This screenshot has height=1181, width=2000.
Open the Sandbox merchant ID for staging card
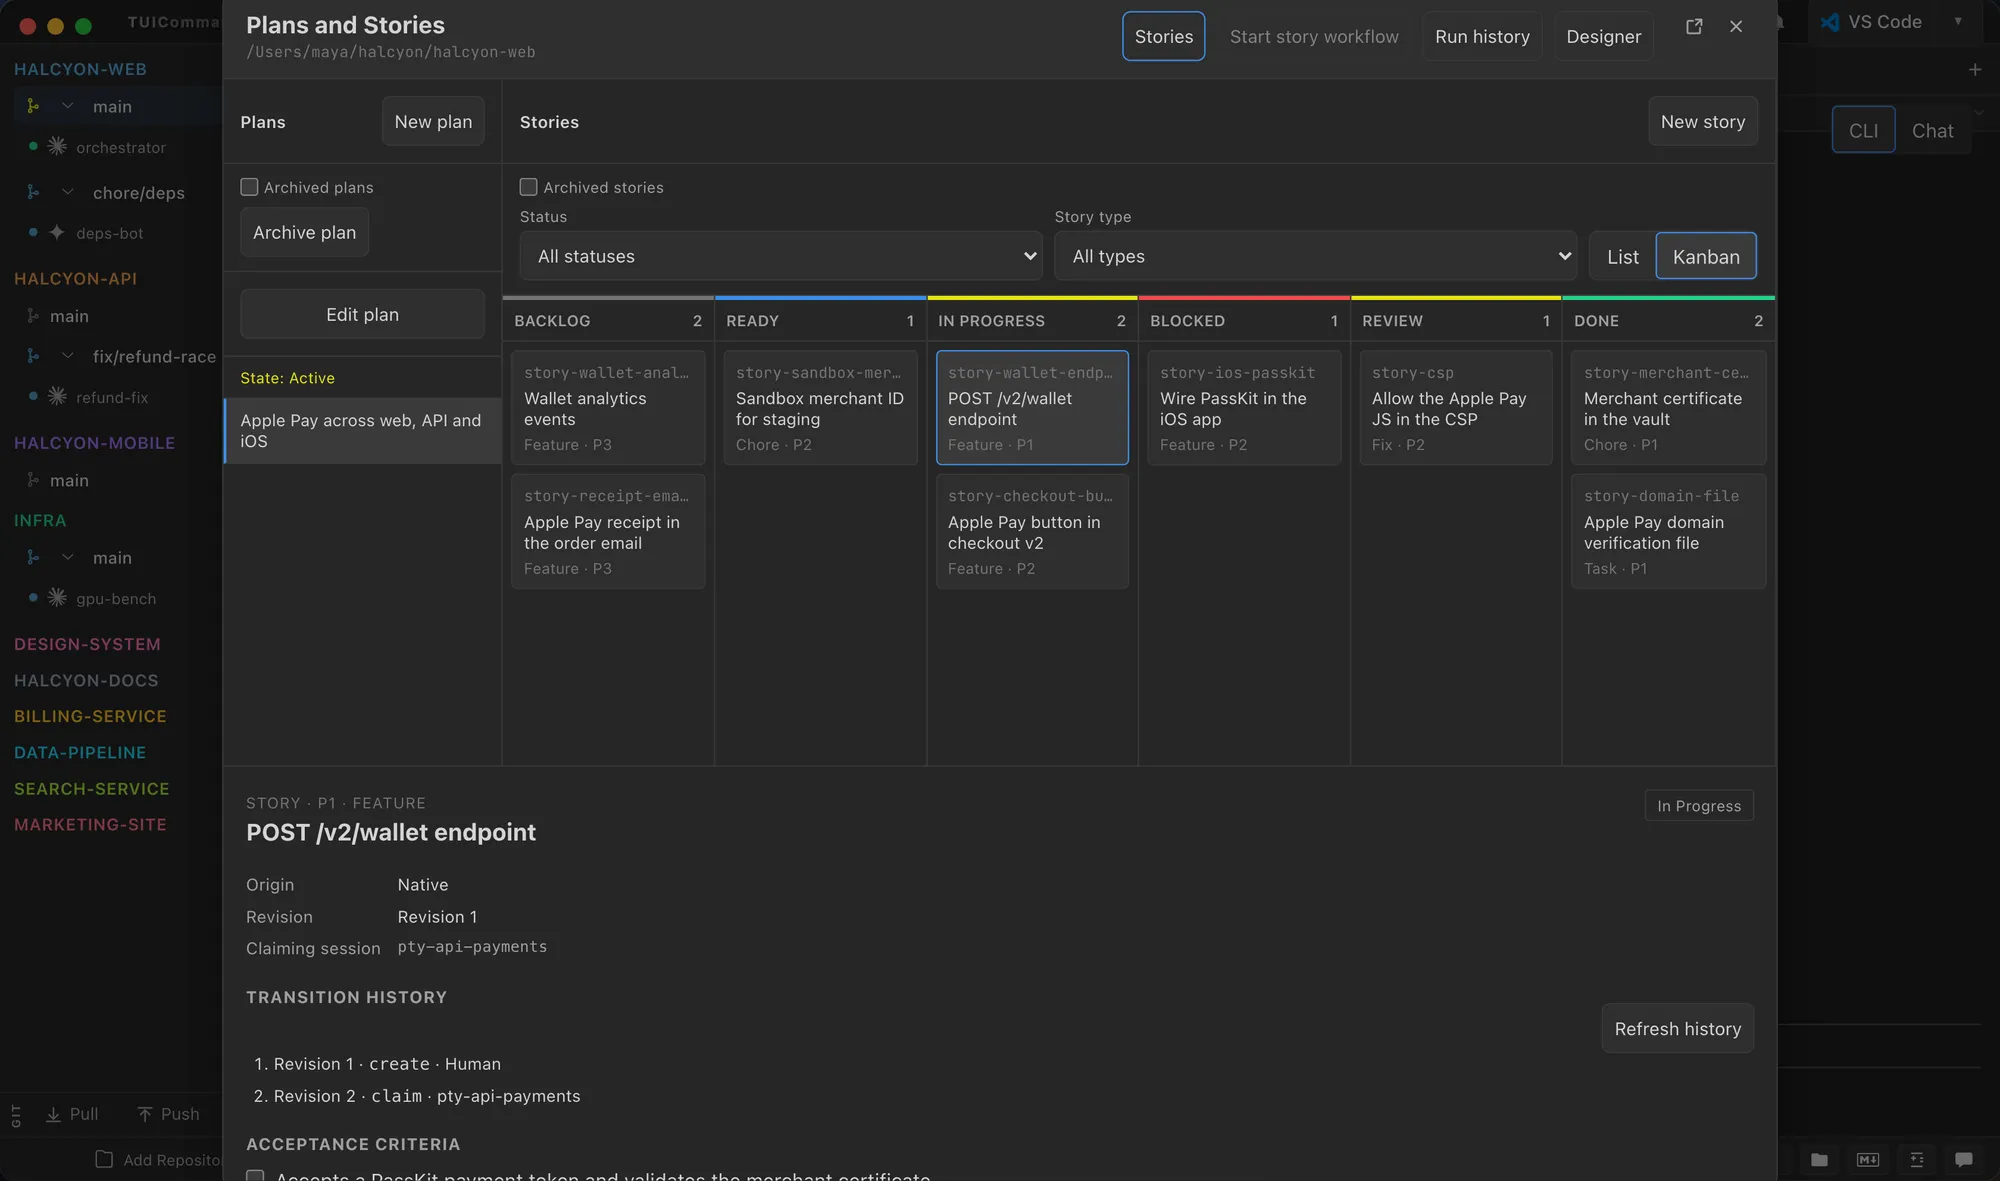(820, 407)
